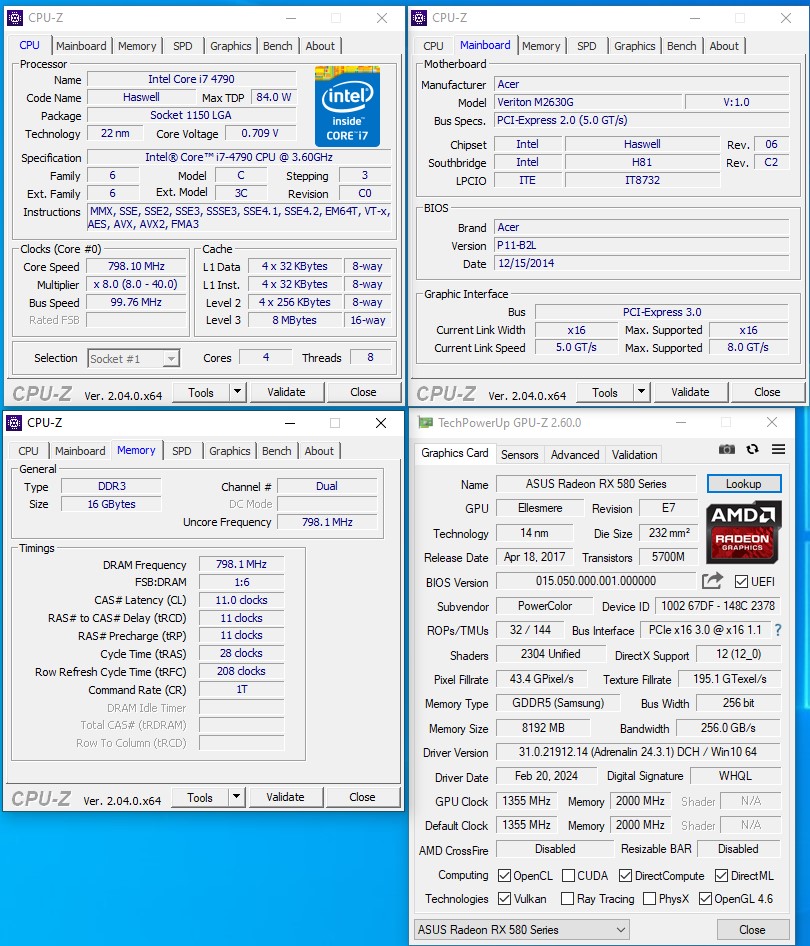Toggle the Vulkan checkbox
Viewport: 810px width, 946px height.
[x=504, y=898]
